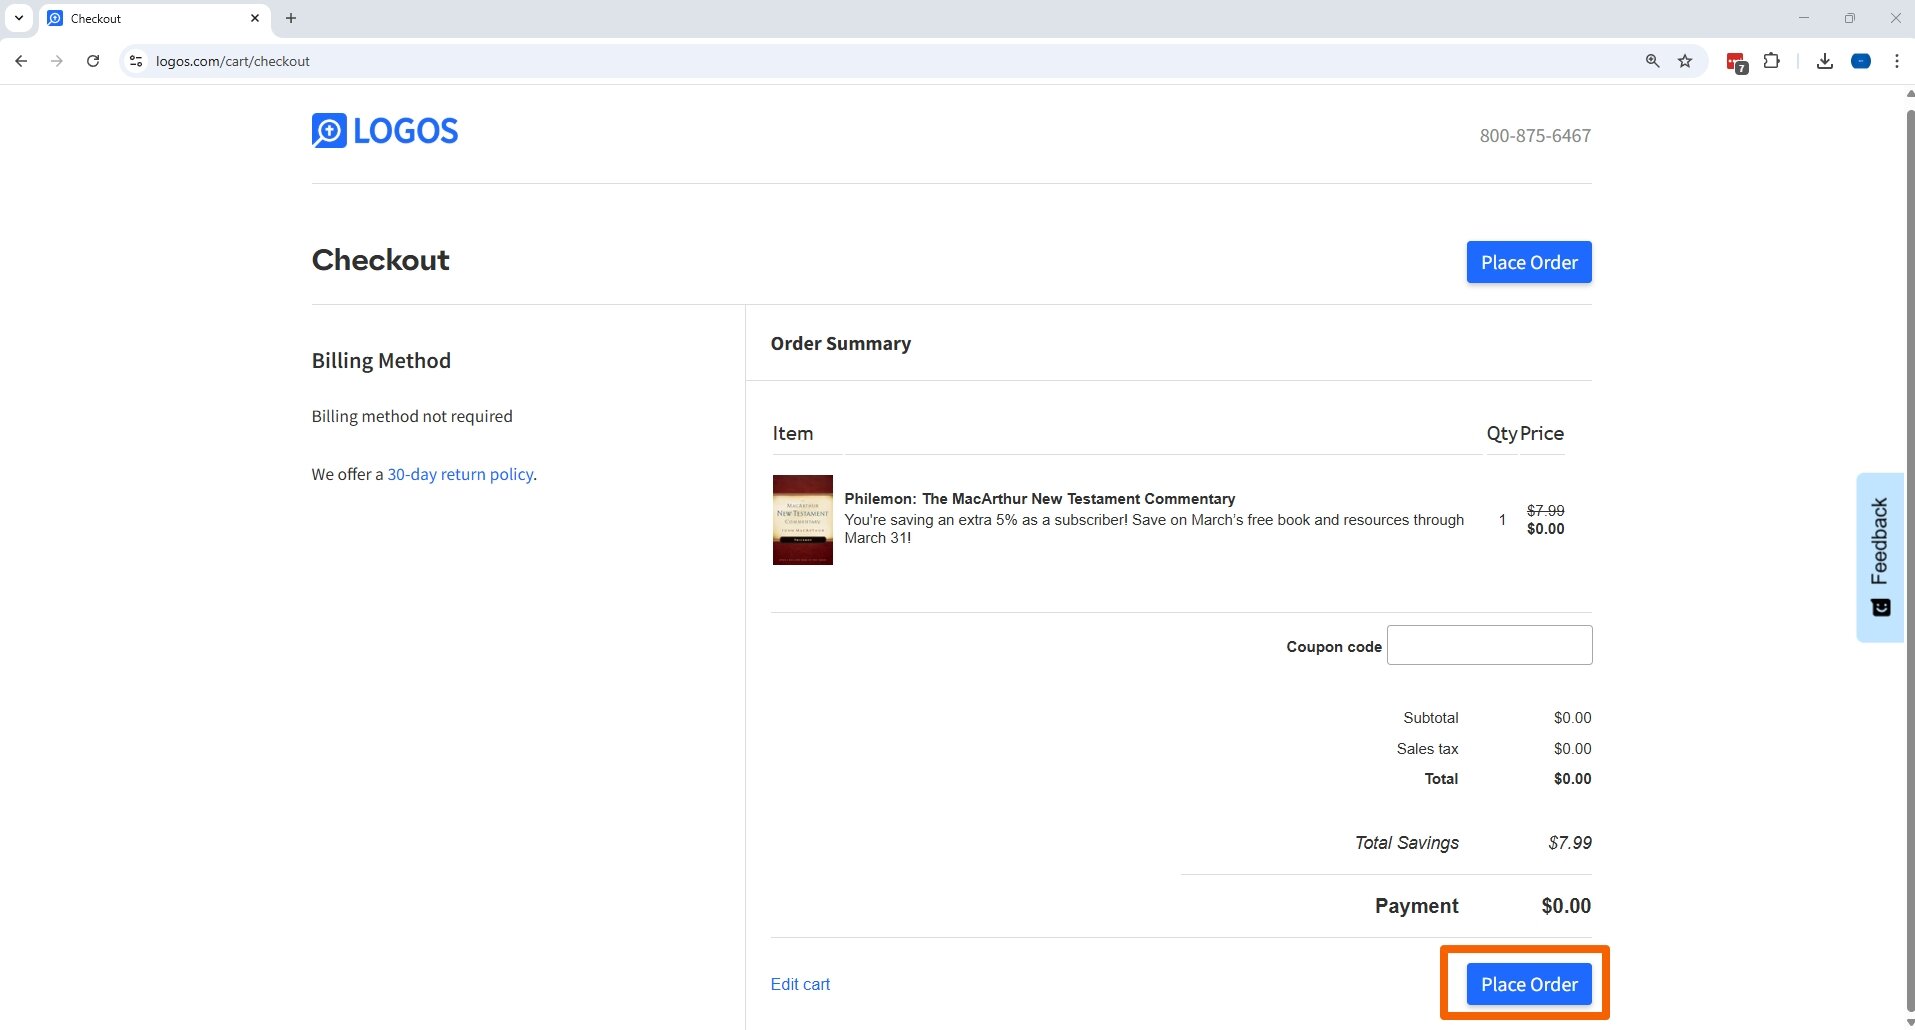Click into the Coupon code field
Viewport: 1915px width, 1030px height.
click(x=1490, y=645)
